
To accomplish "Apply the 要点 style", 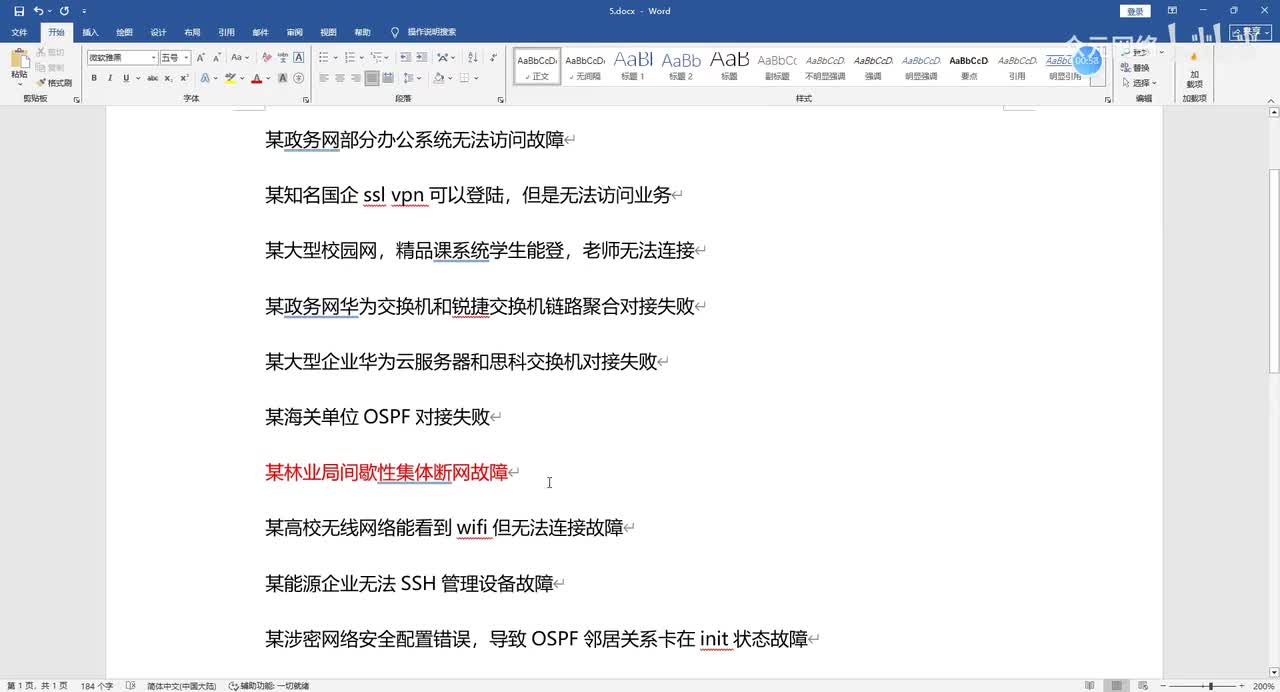I will pos(969,67).
